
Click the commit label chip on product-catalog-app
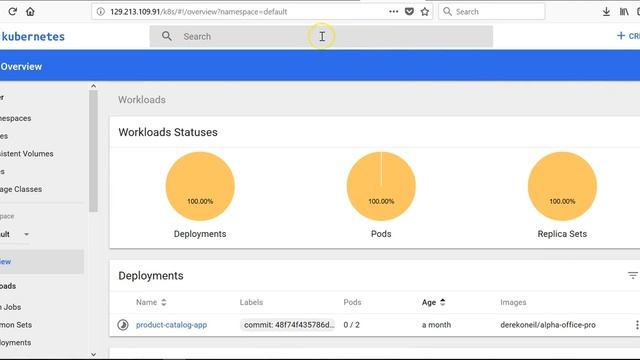pyautogui.click(x=288, y=325)
